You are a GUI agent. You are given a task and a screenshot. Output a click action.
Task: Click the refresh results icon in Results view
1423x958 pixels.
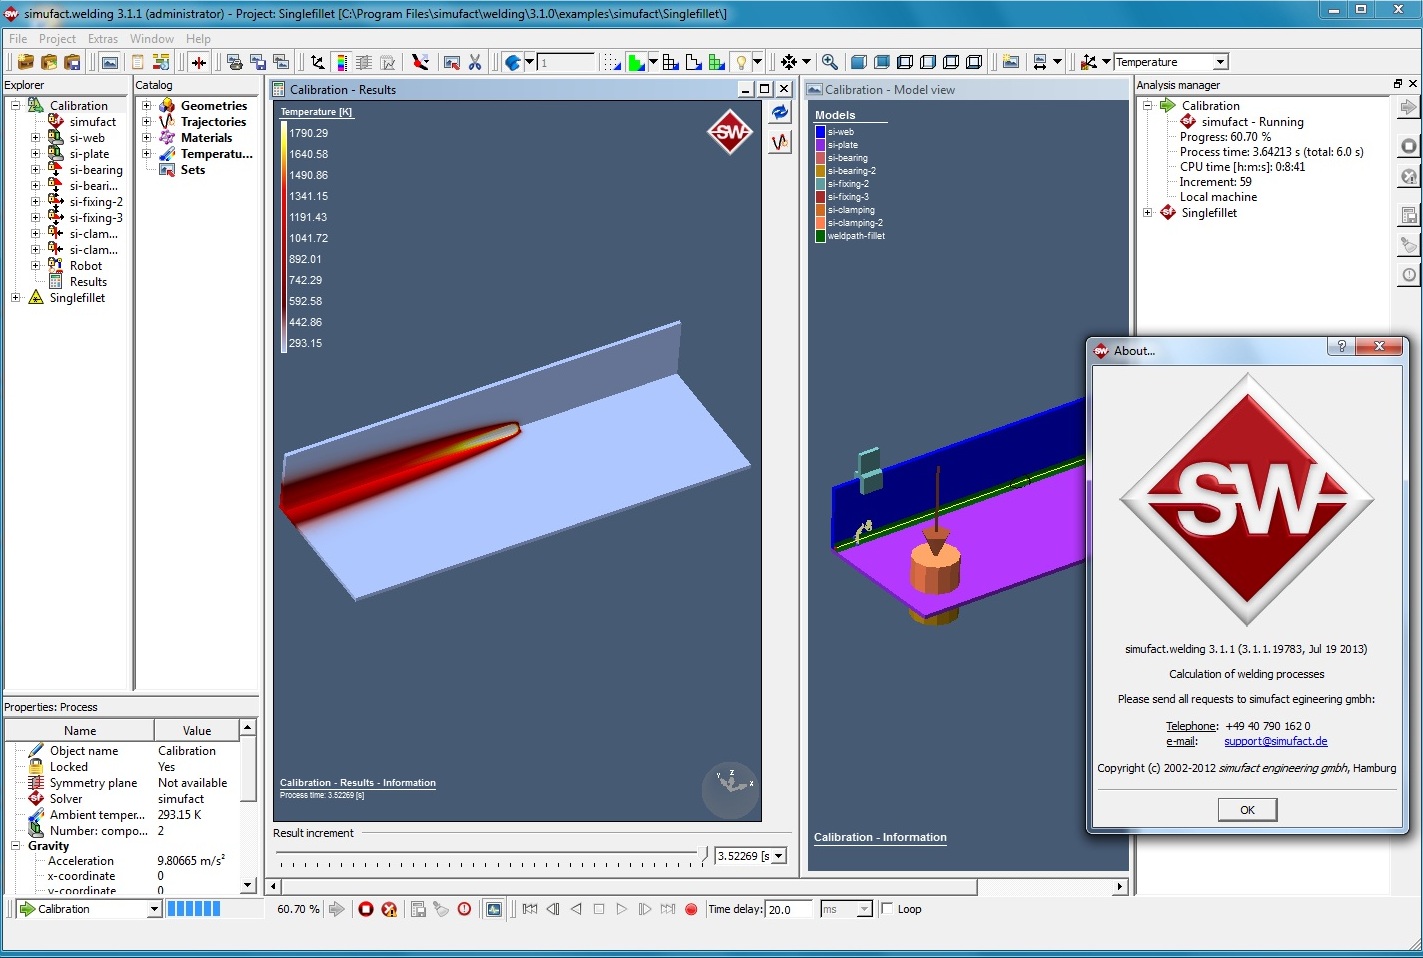coord(780,113)
